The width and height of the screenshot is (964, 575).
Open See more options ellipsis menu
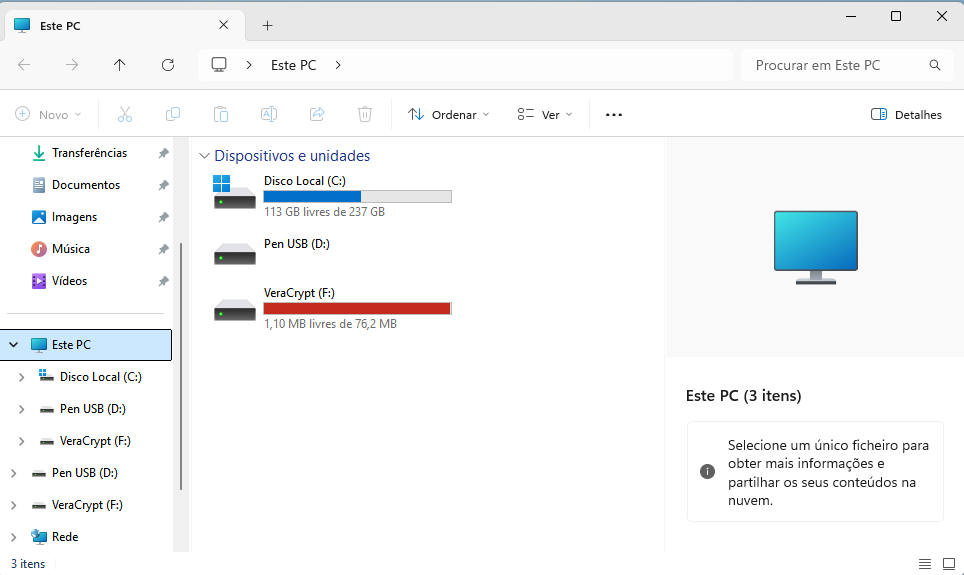(x=614, y=115)
